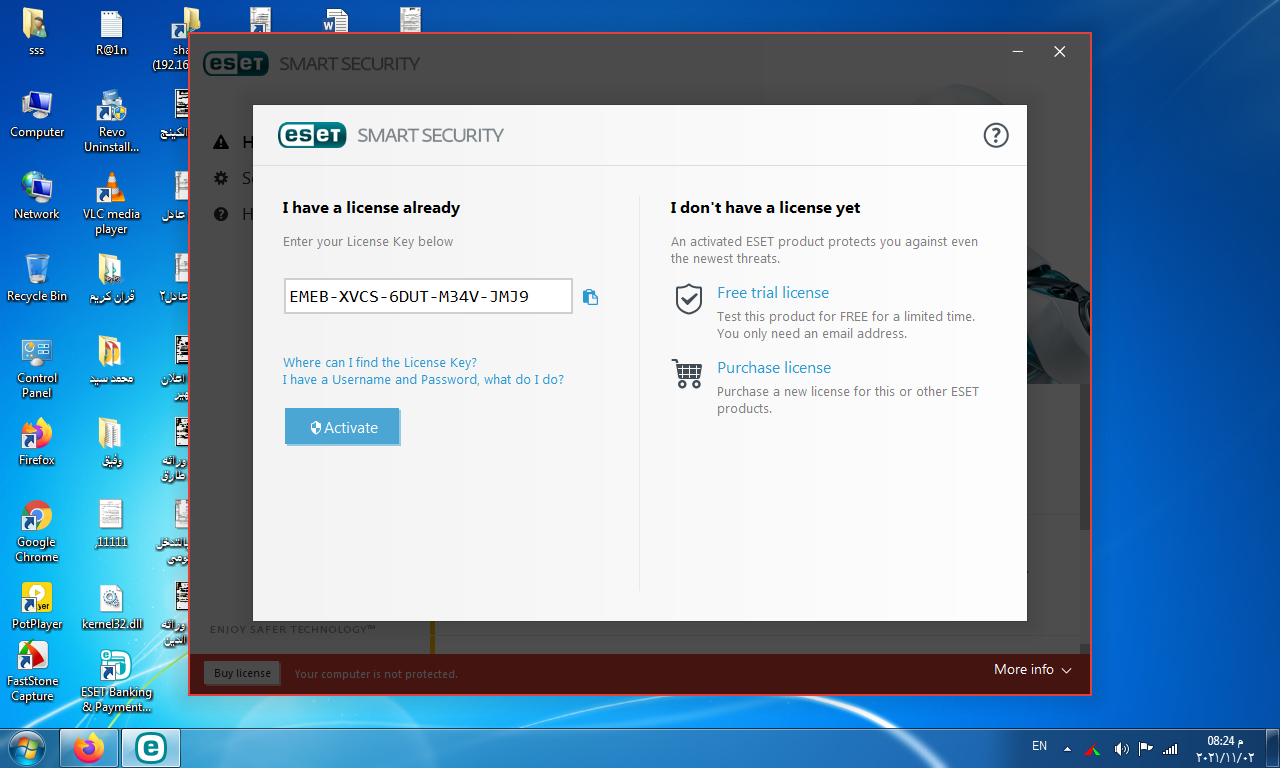Click the Buy license button in ESET window
This screenshot has width=1280, height=768.
242,673
